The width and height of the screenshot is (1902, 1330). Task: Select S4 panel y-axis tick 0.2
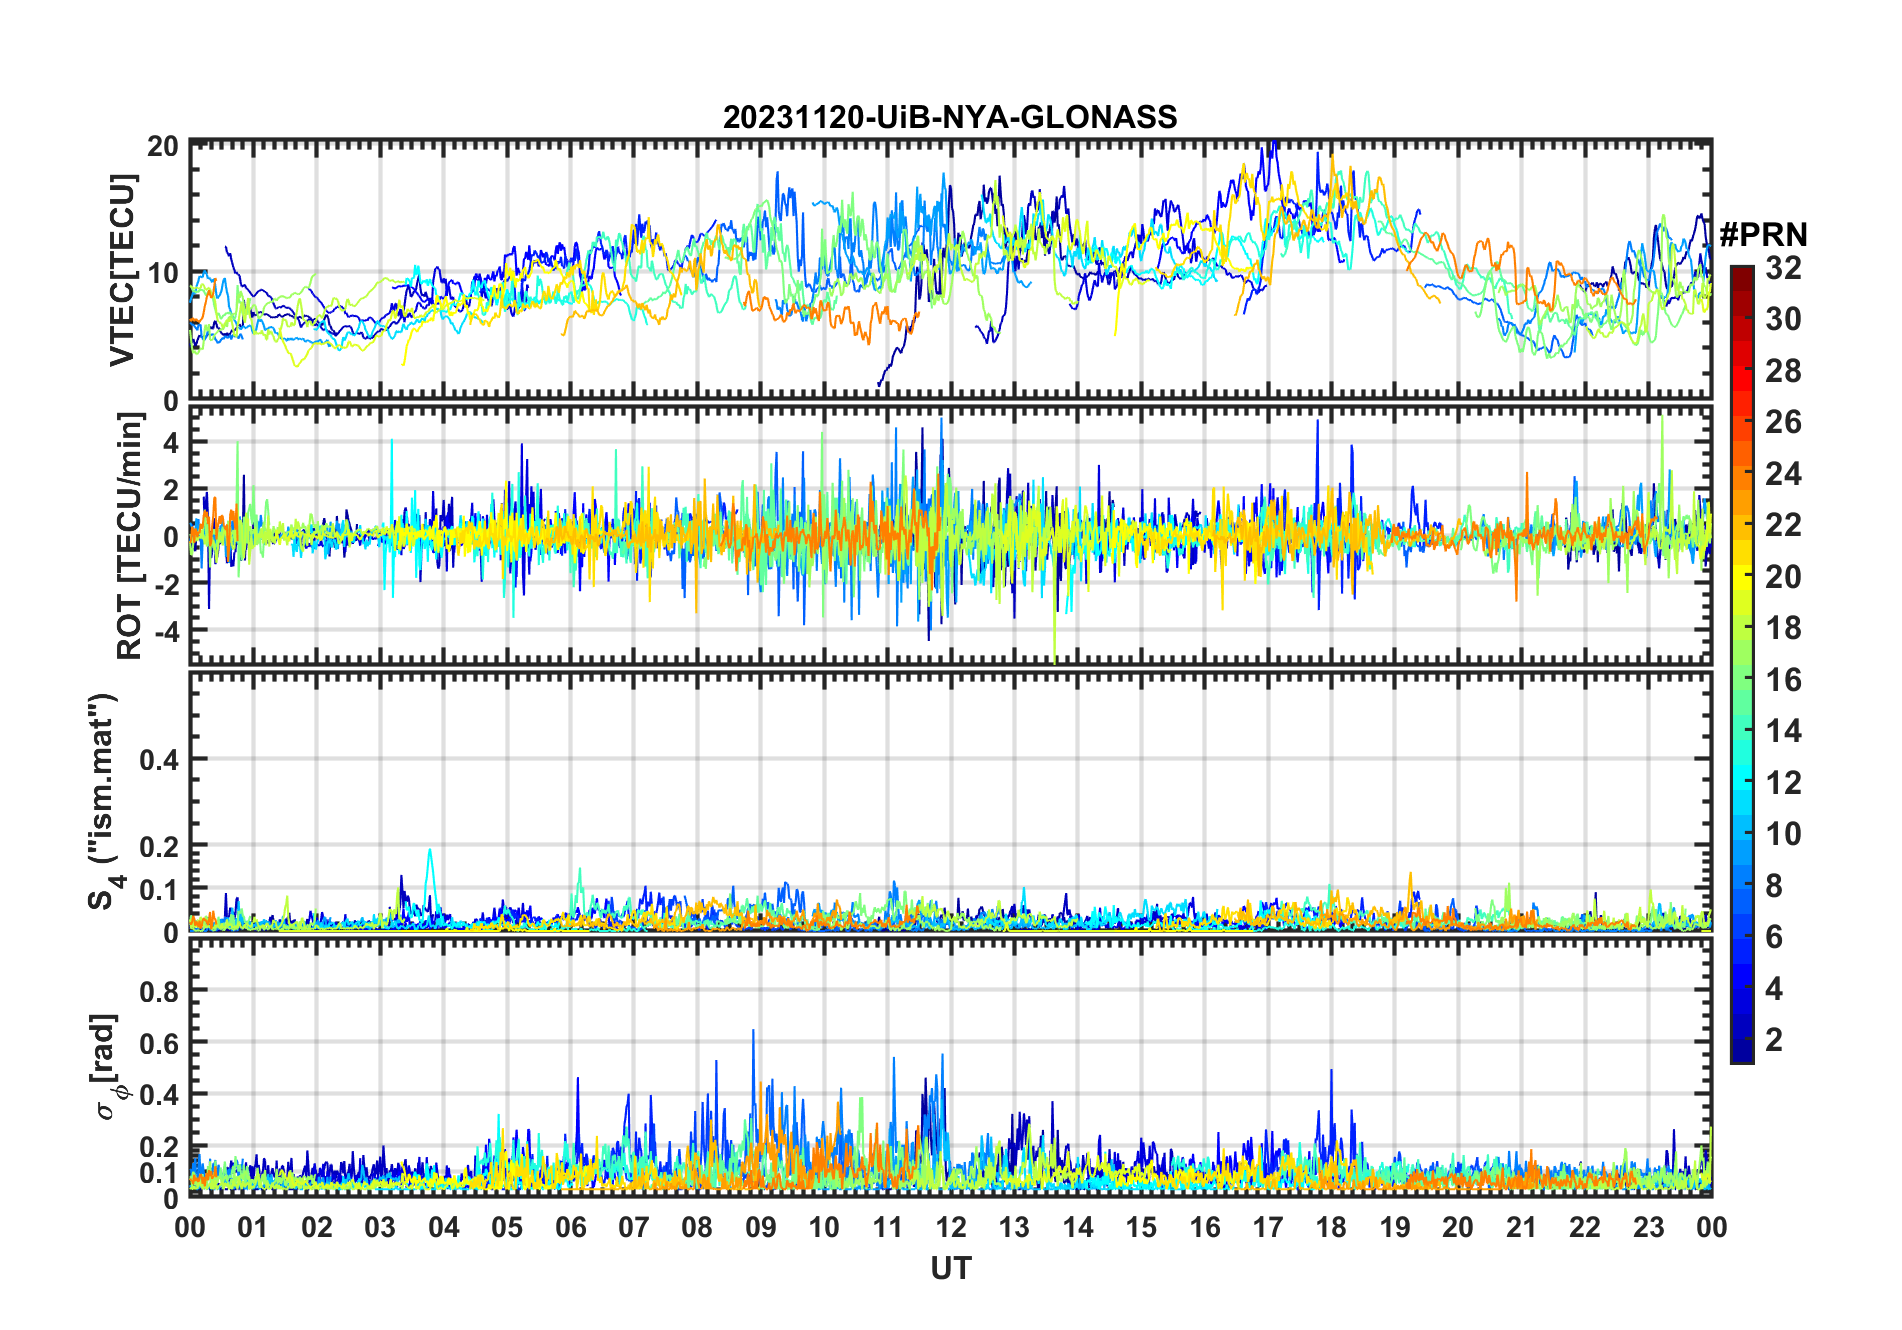pos(159,846)
